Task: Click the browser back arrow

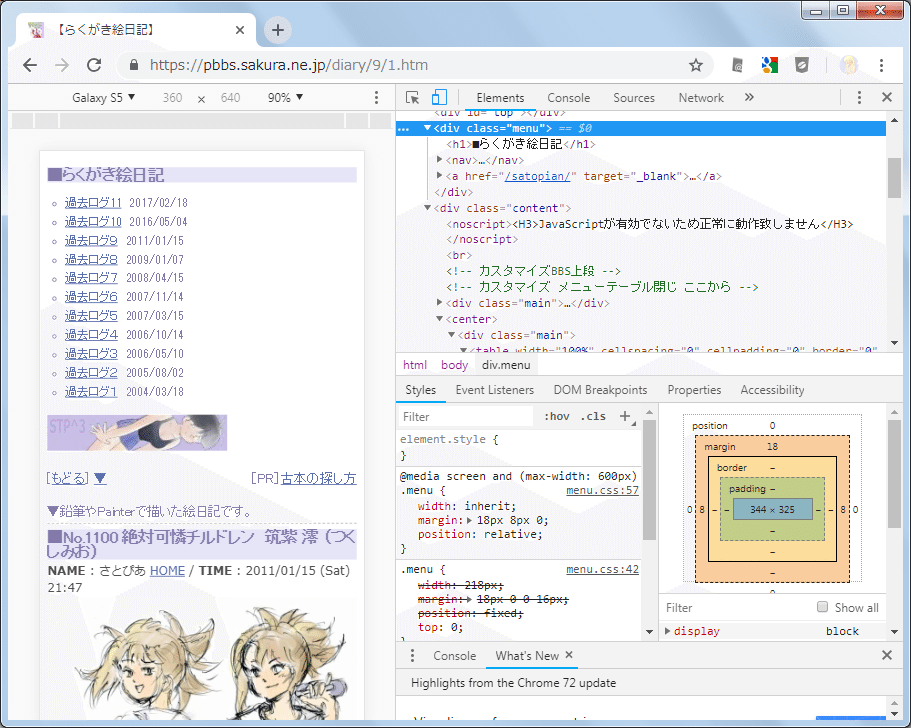Action: [30, 65]
